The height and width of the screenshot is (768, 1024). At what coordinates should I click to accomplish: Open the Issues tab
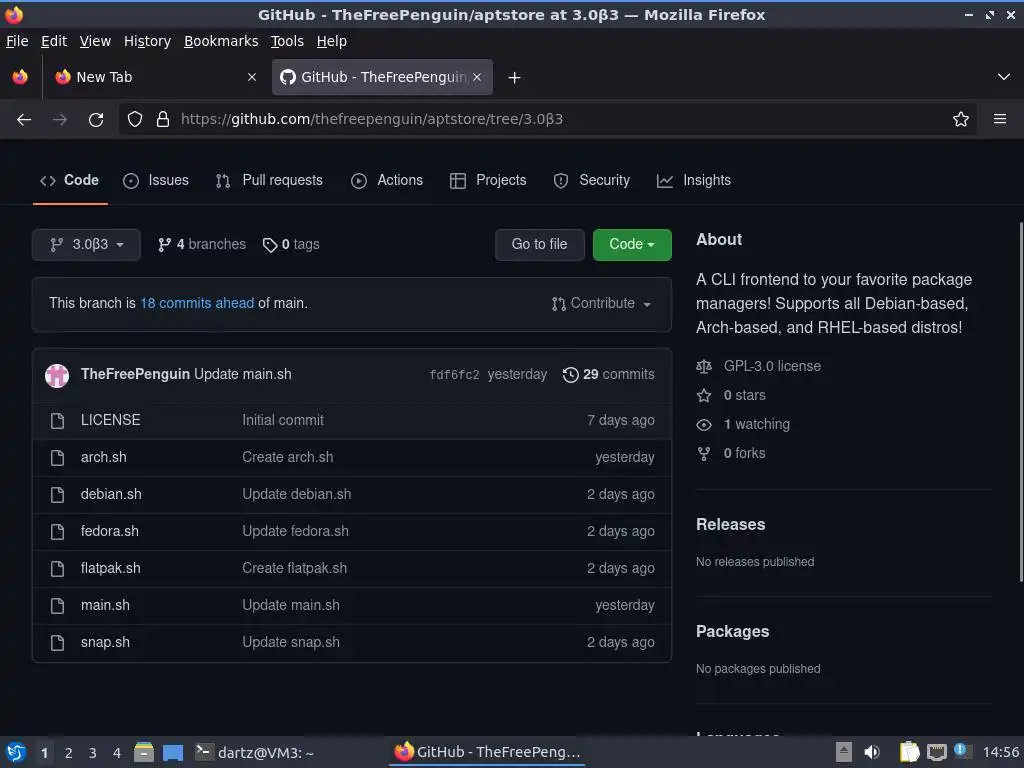[x=156, y=180]
